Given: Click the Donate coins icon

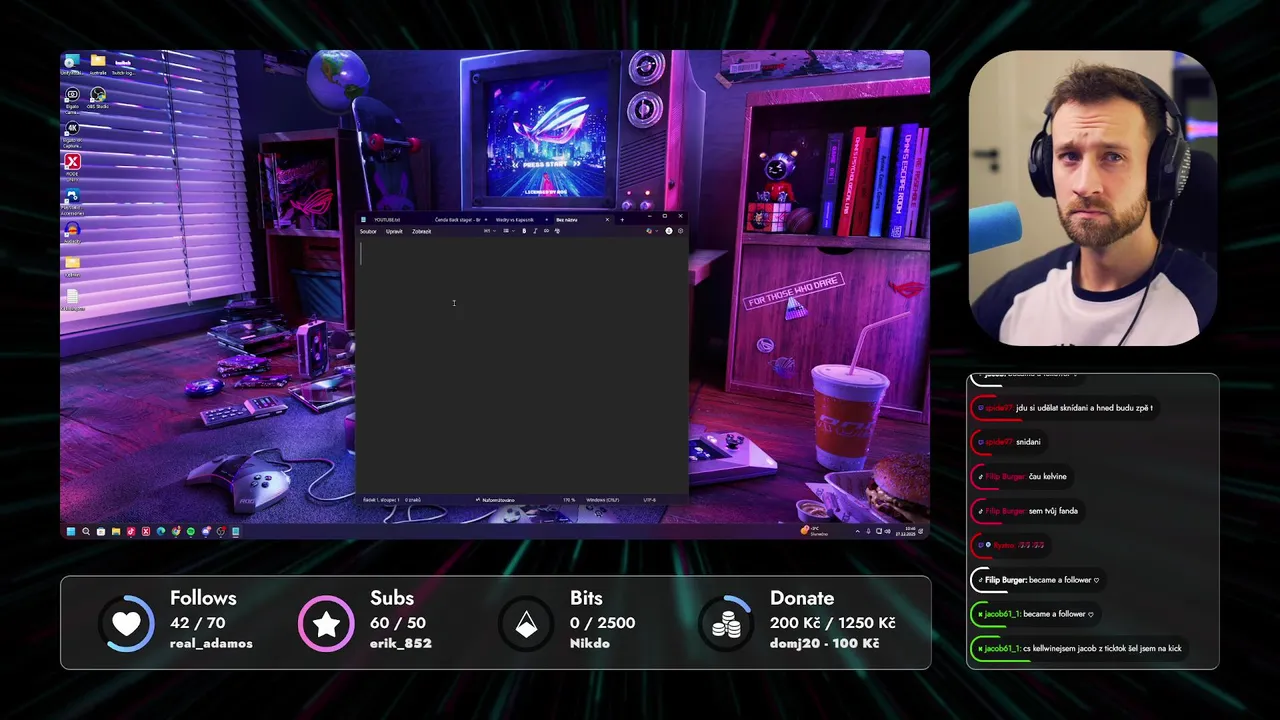Looking at the screenshot, I should [x=726, y=623].
